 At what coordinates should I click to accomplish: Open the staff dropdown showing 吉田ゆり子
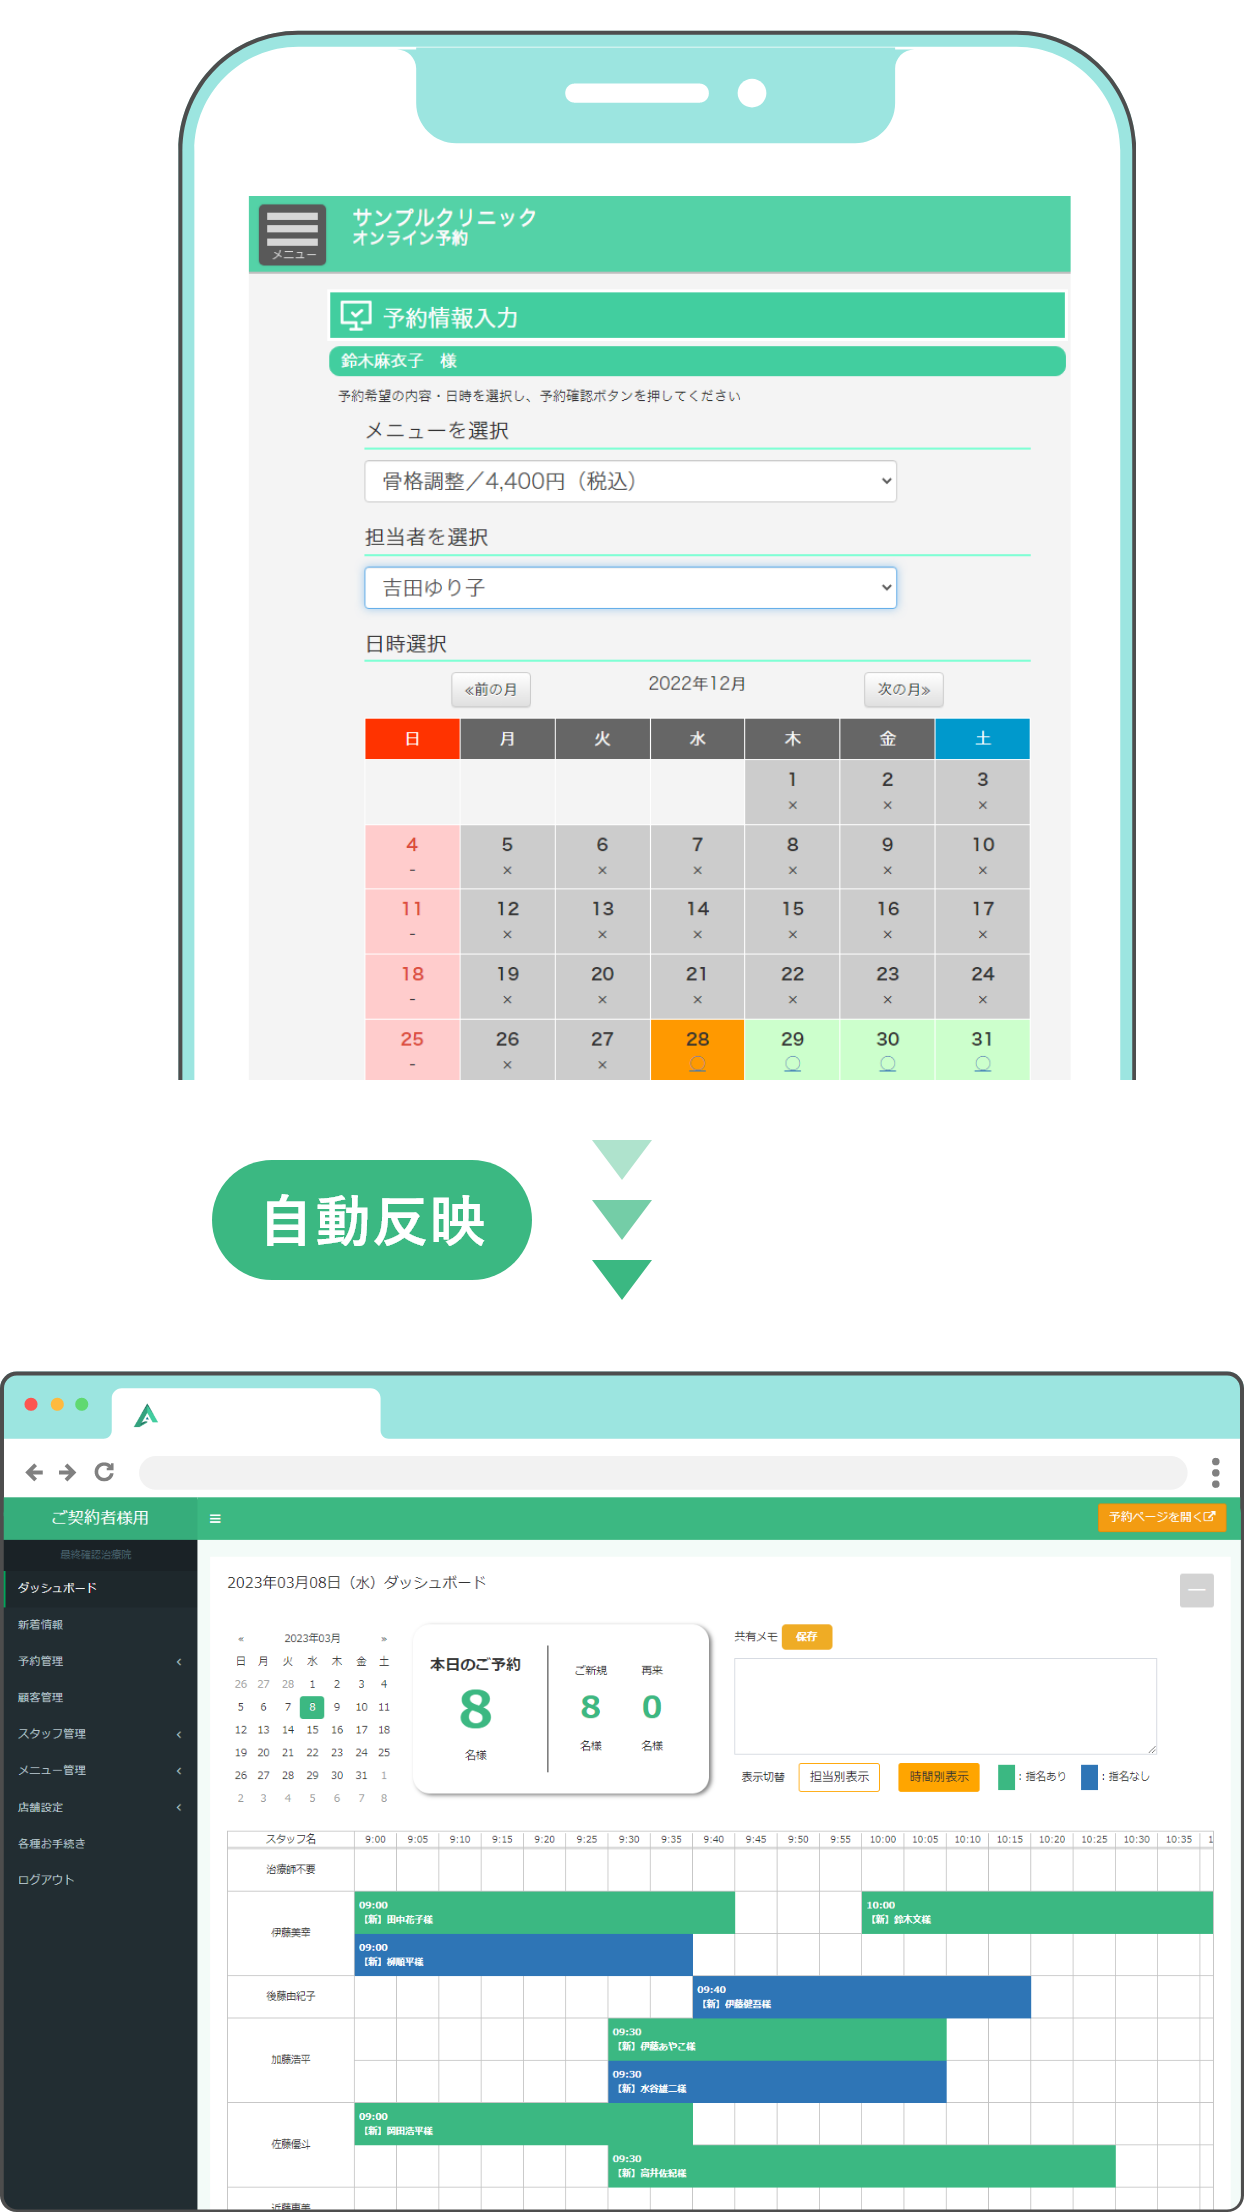(x=630, y=588)
